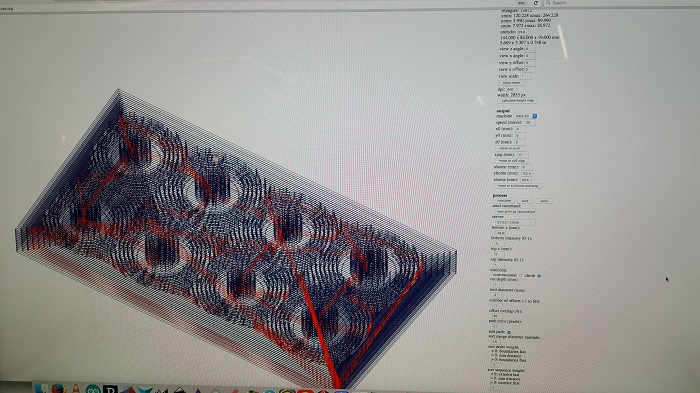Click the units/in input field
The image size is (700, 393).
pos(524,32)
